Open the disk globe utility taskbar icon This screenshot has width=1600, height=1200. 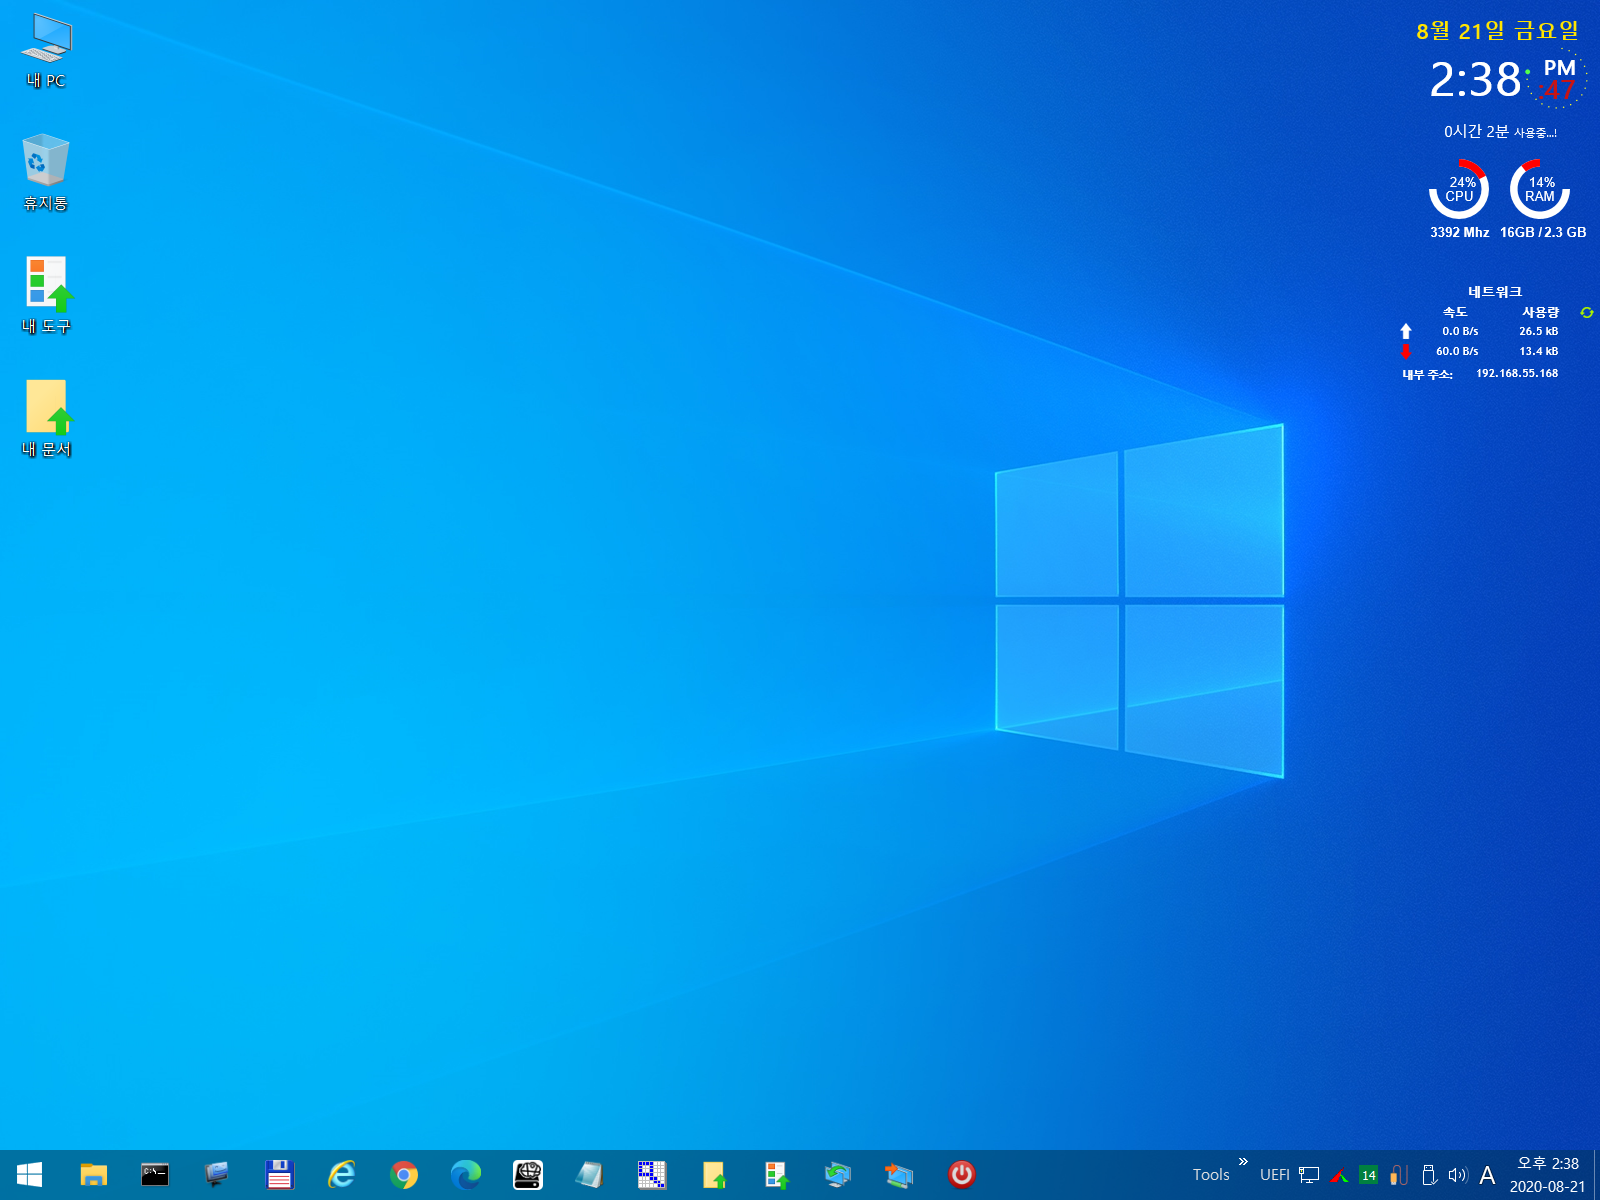(x=528, y=1175)
